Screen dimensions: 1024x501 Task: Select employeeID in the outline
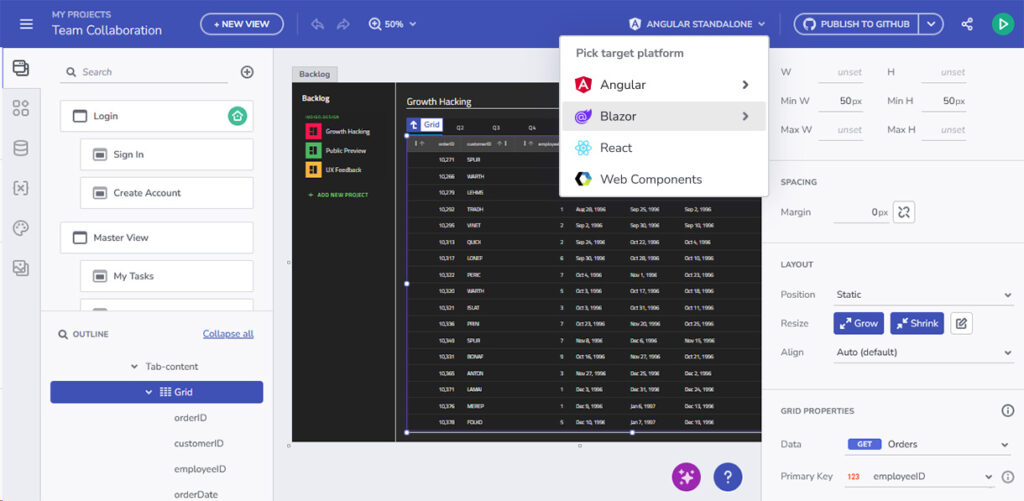(x=200, y=469)
